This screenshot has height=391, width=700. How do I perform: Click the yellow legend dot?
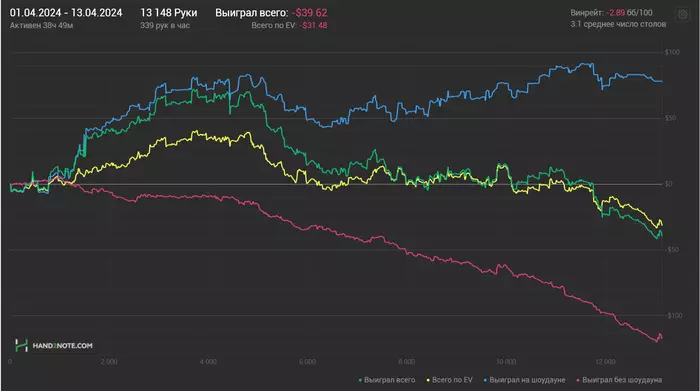428,380
